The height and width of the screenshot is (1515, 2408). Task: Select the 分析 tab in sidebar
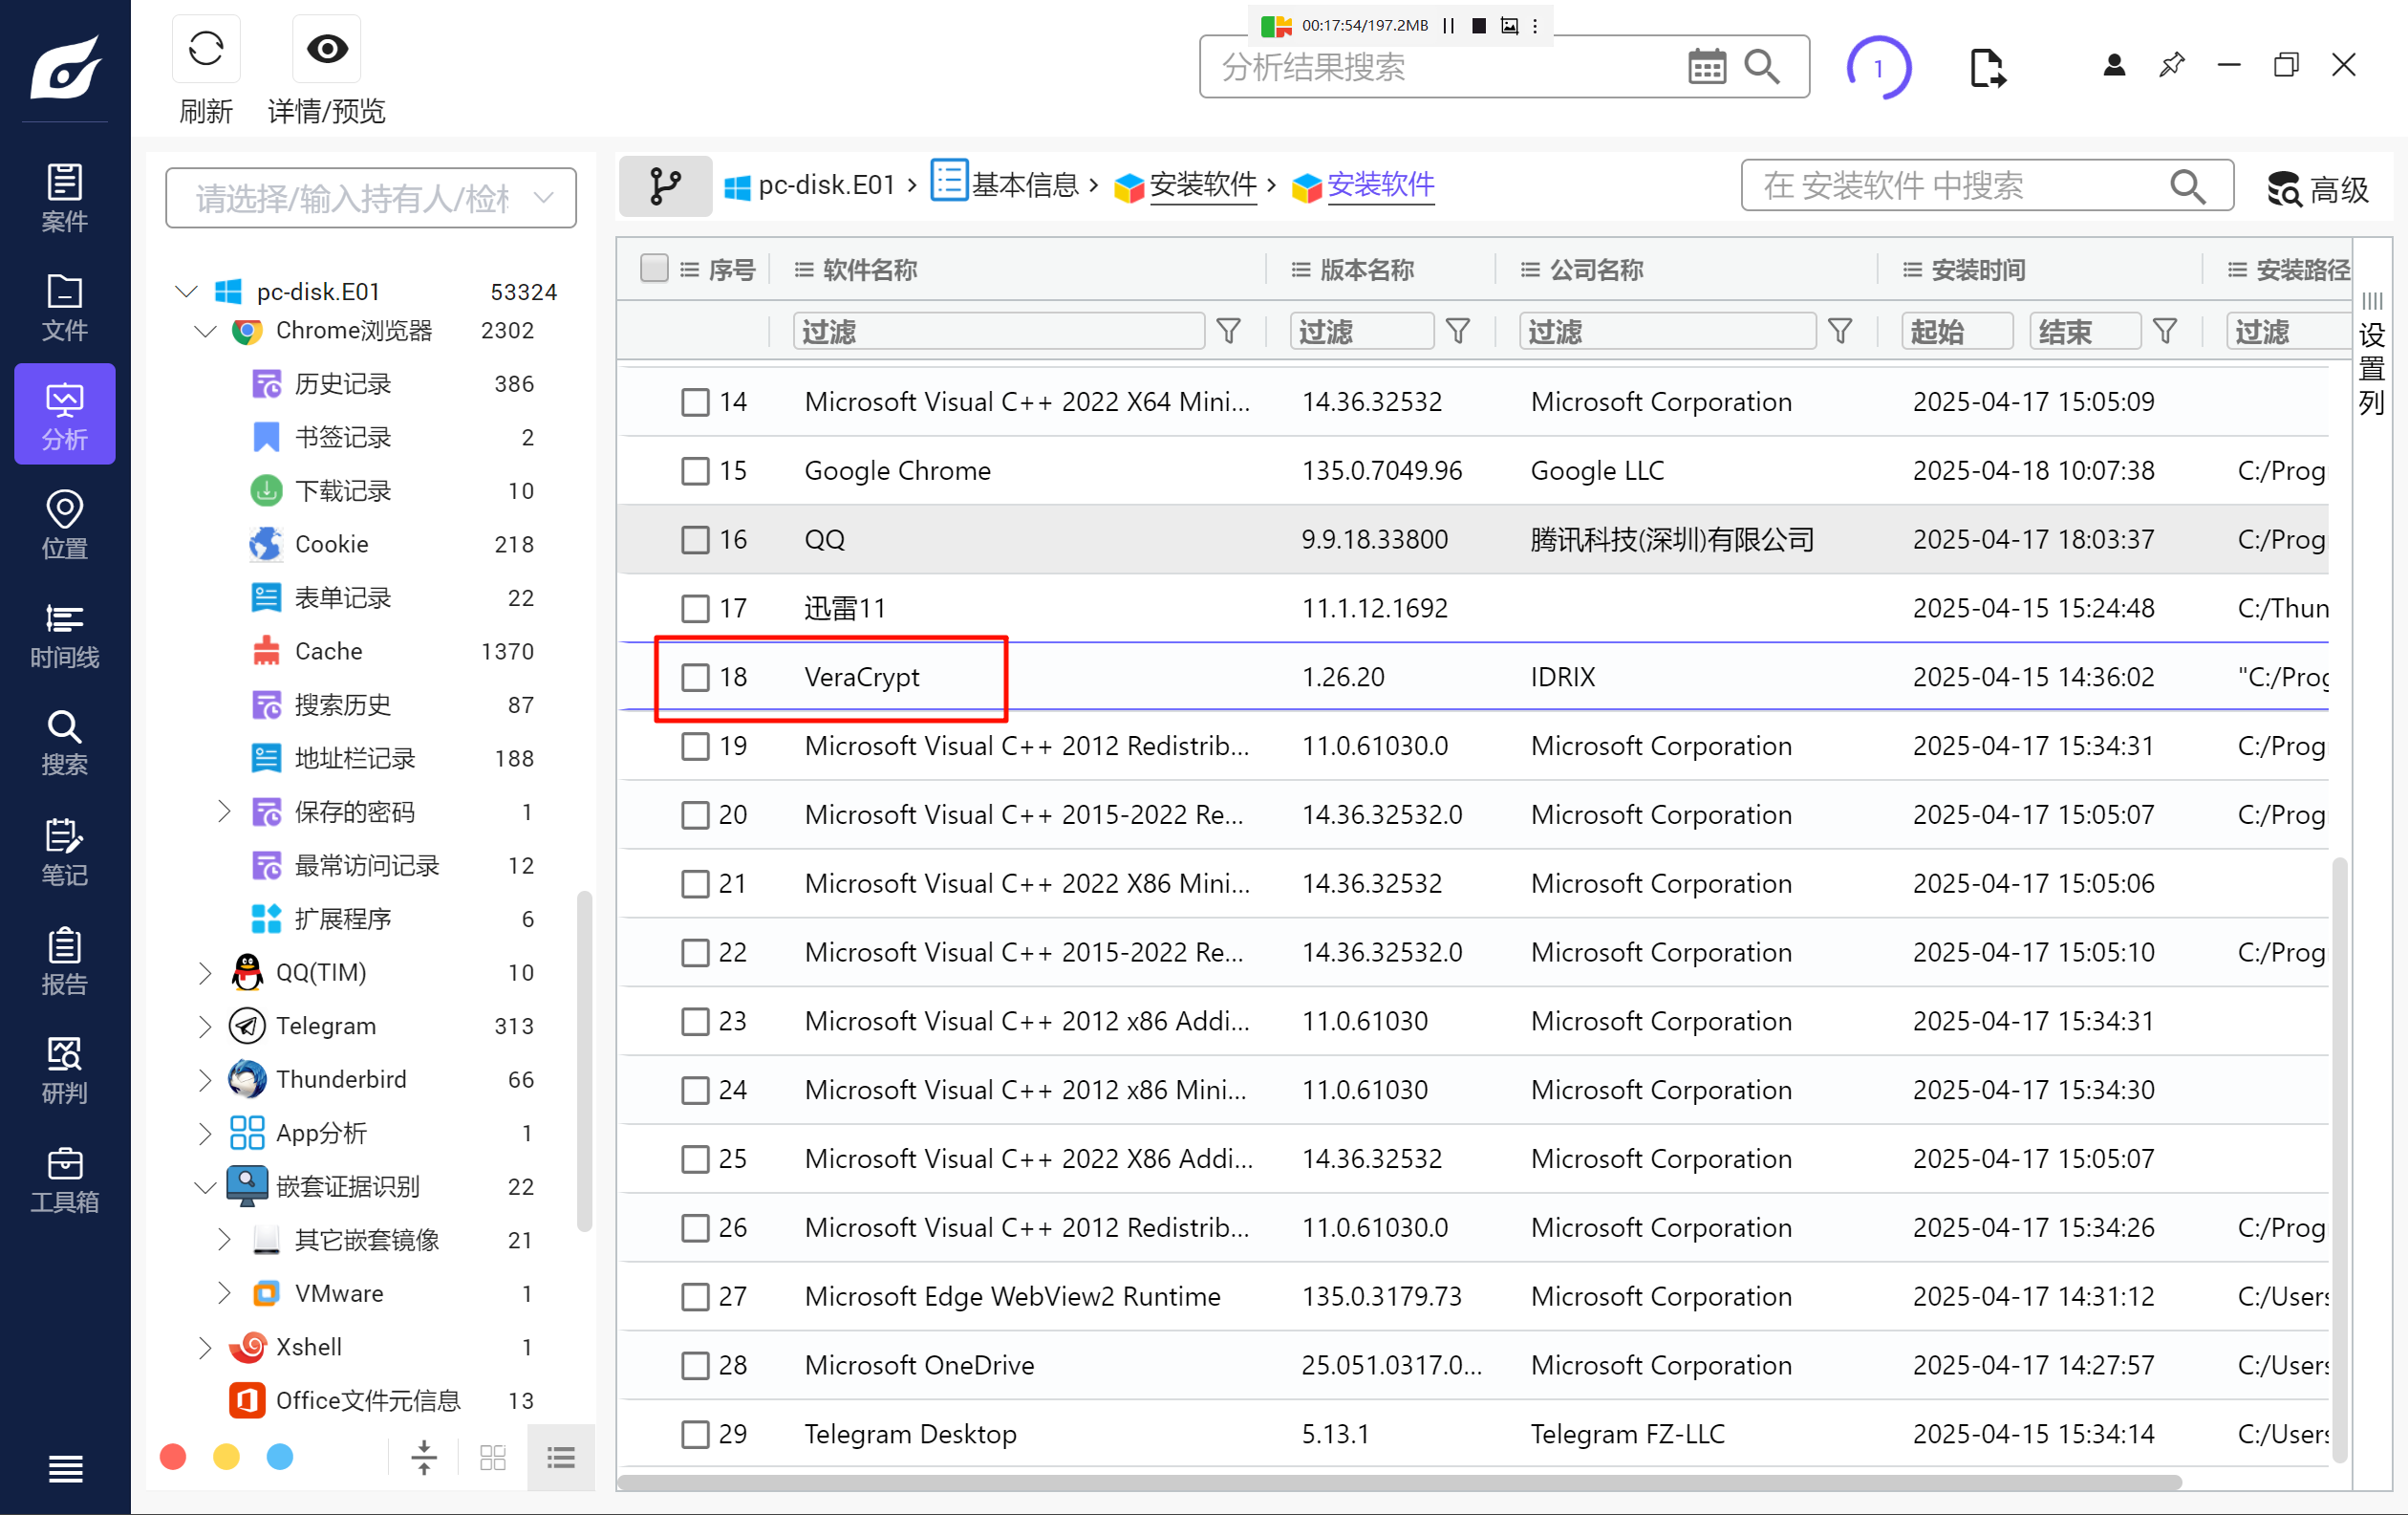click(65, 414)
